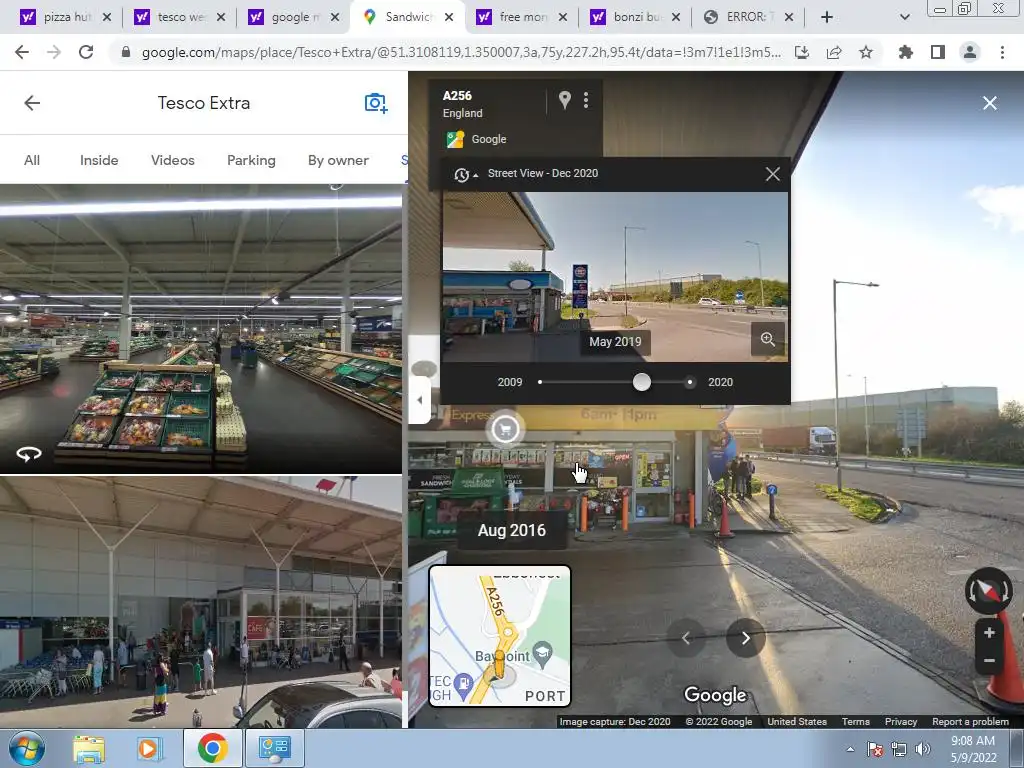Open the All photos tab
The width and height of the screenshot is (1024, 768).
(32, 160)
